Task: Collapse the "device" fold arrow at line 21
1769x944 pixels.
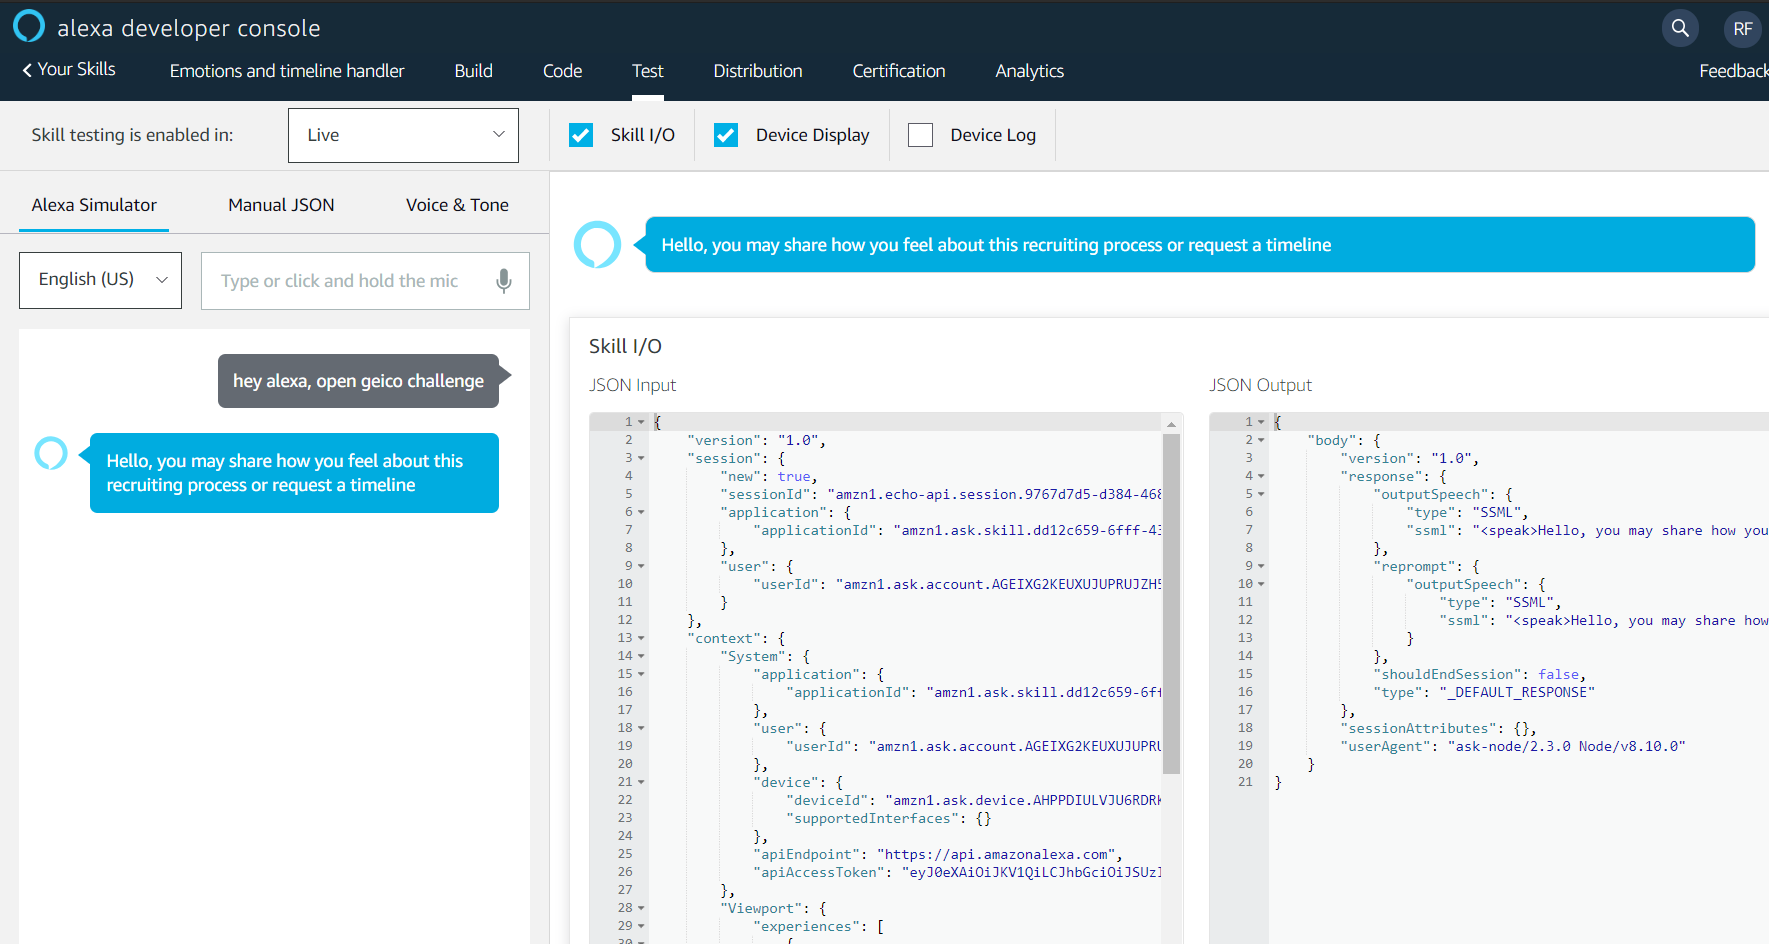Action: pos(641,782)
